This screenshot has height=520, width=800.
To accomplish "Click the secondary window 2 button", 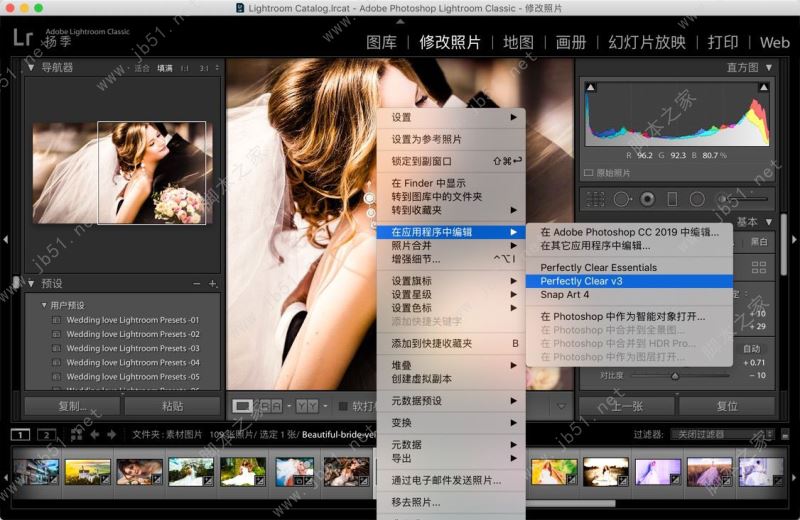I will [x=46, y=435].
